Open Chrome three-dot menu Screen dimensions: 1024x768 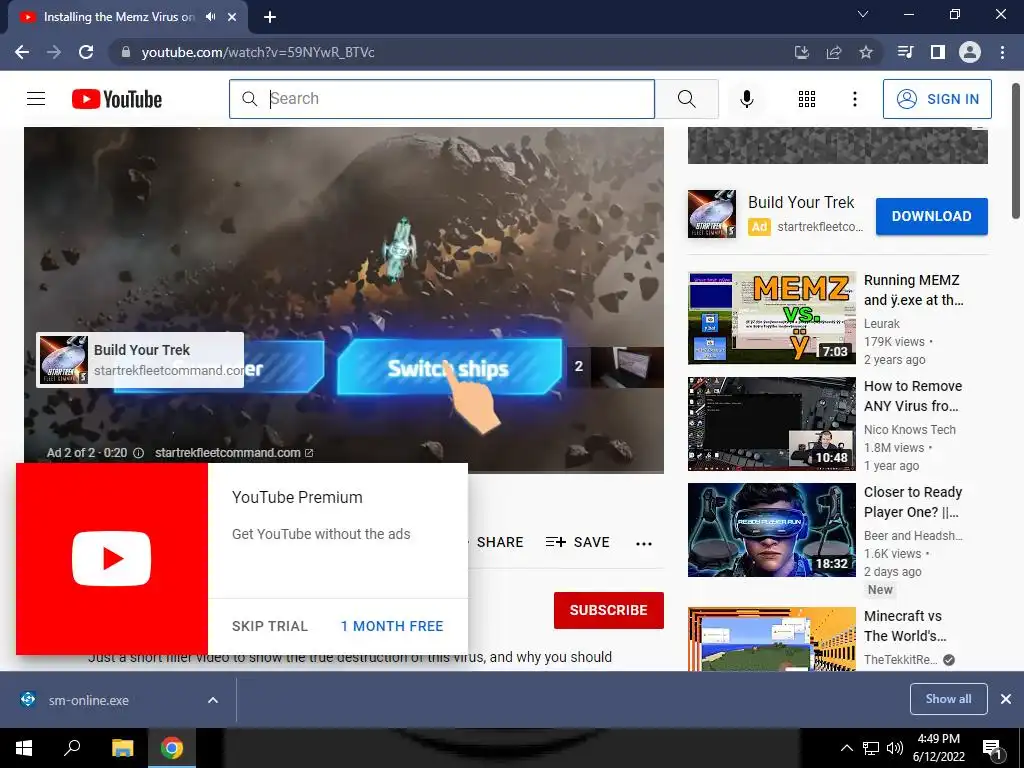coord(1002,52)
